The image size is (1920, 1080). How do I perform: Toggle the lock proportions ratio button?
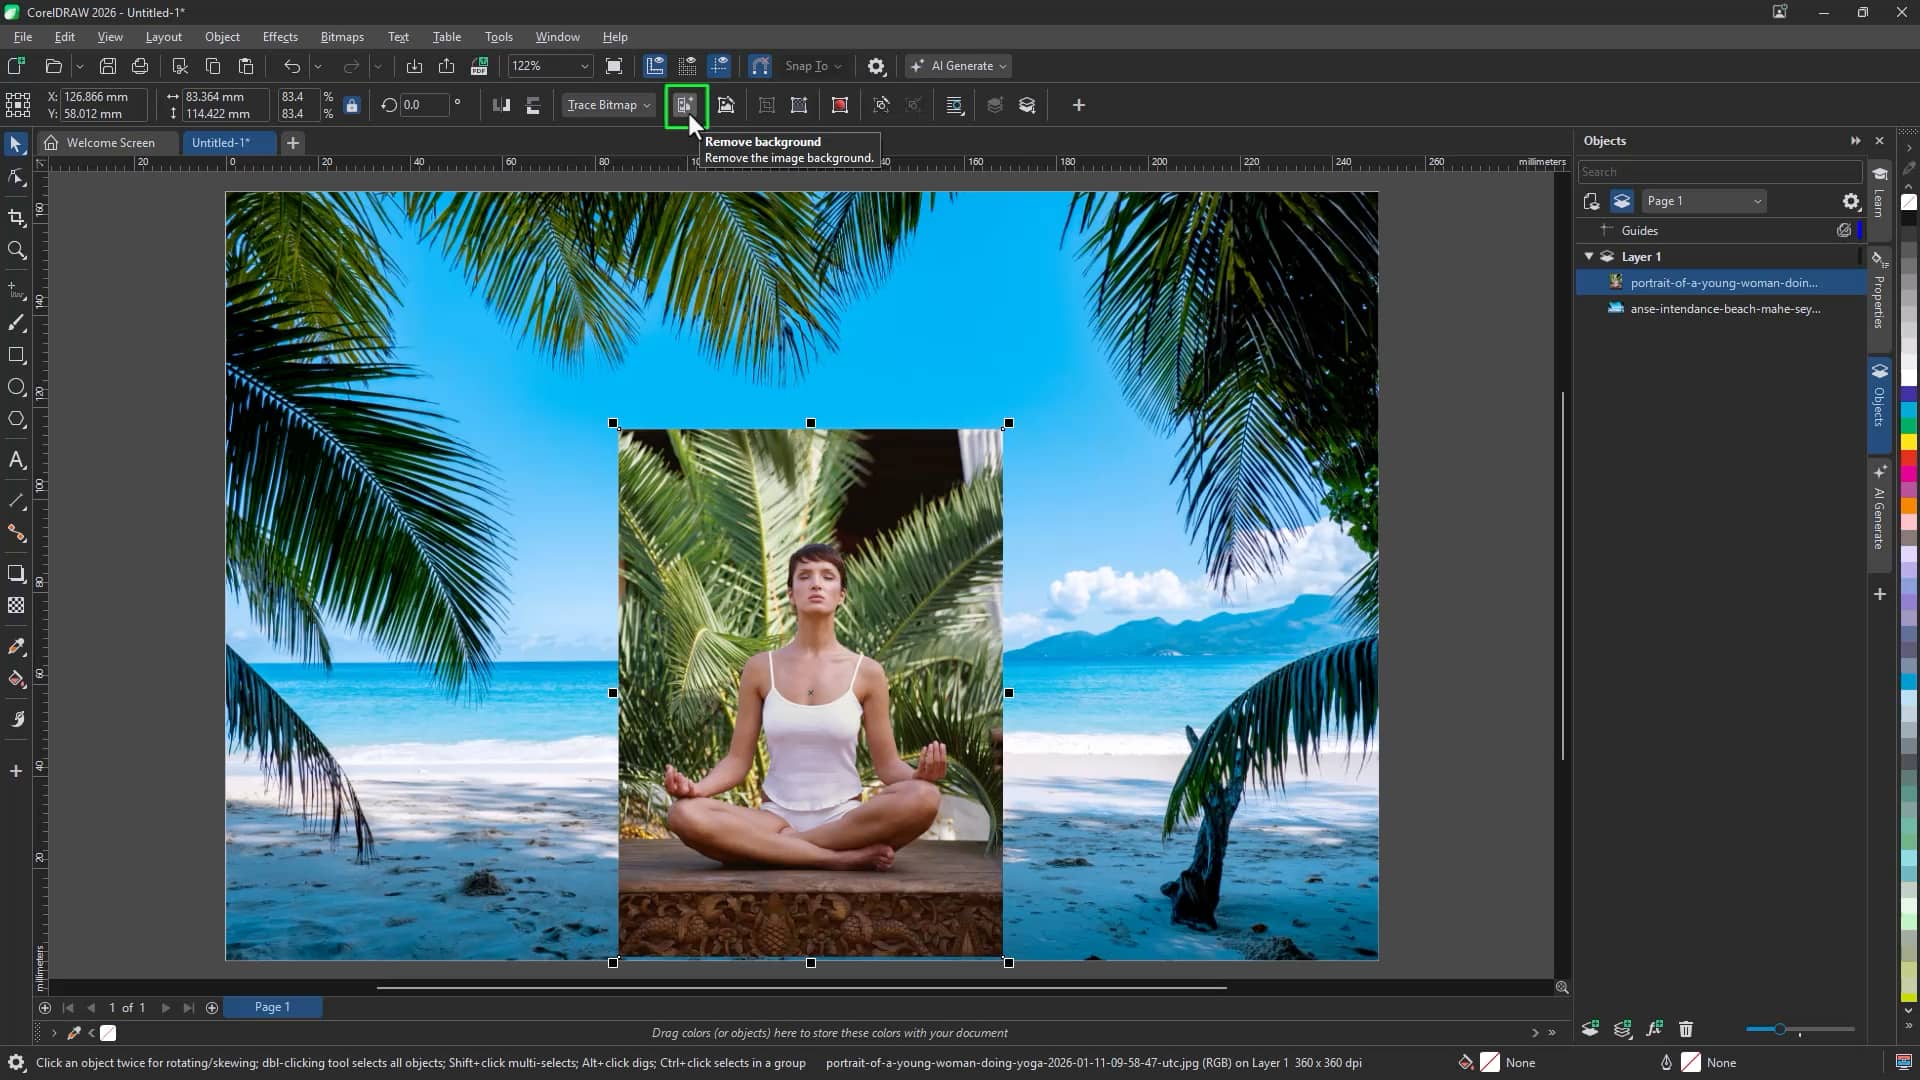point(352,105)
